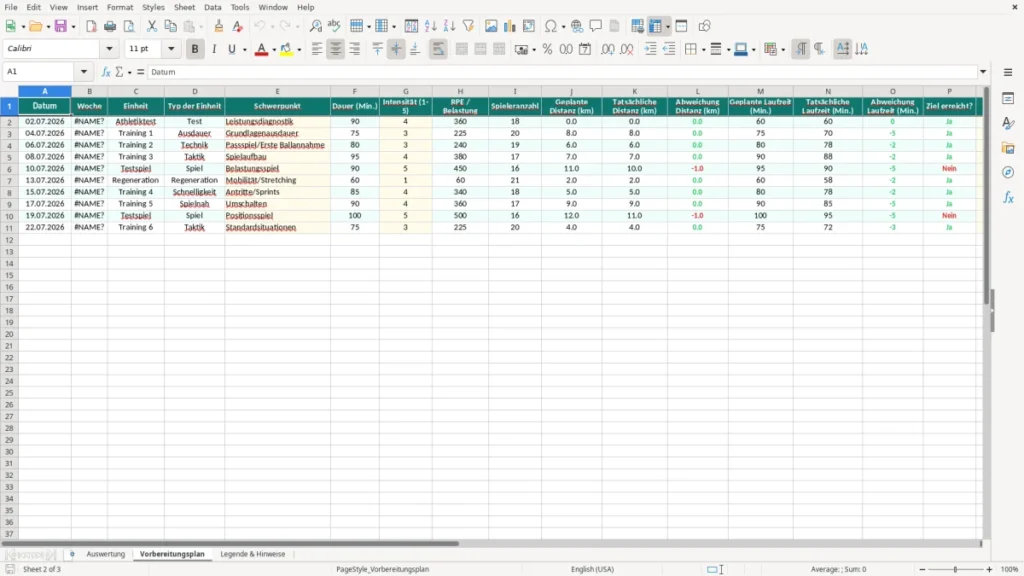Click English (USA) language in status bar
This screenshot has width=1024, height=576.
(592, 569)
